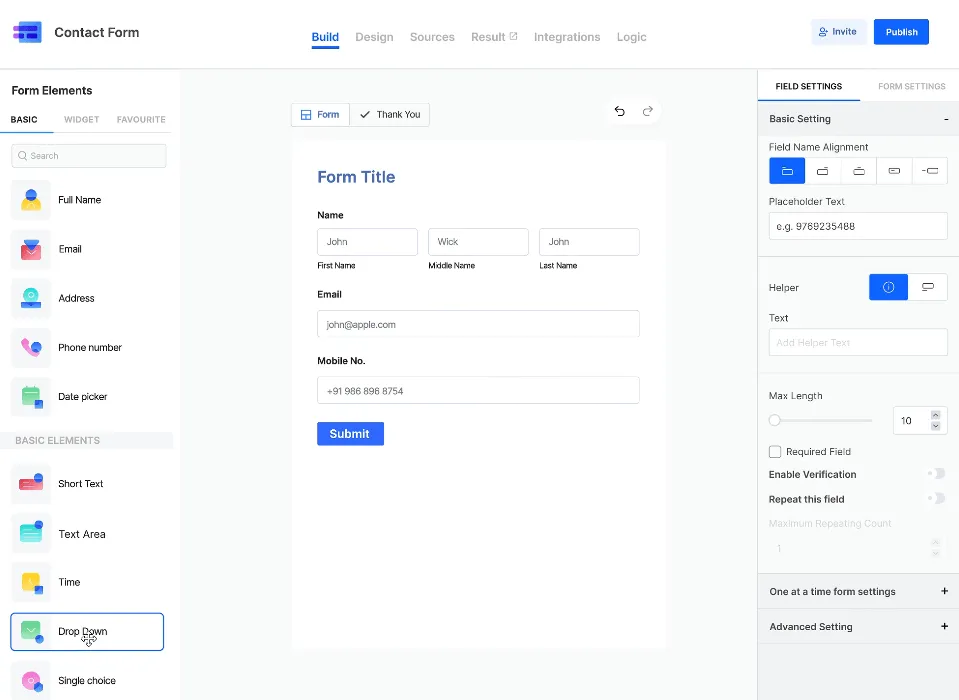Click the redo arrow icon
Screen dimensions: 959x700
pyautogui.click(x=648, y=111)
